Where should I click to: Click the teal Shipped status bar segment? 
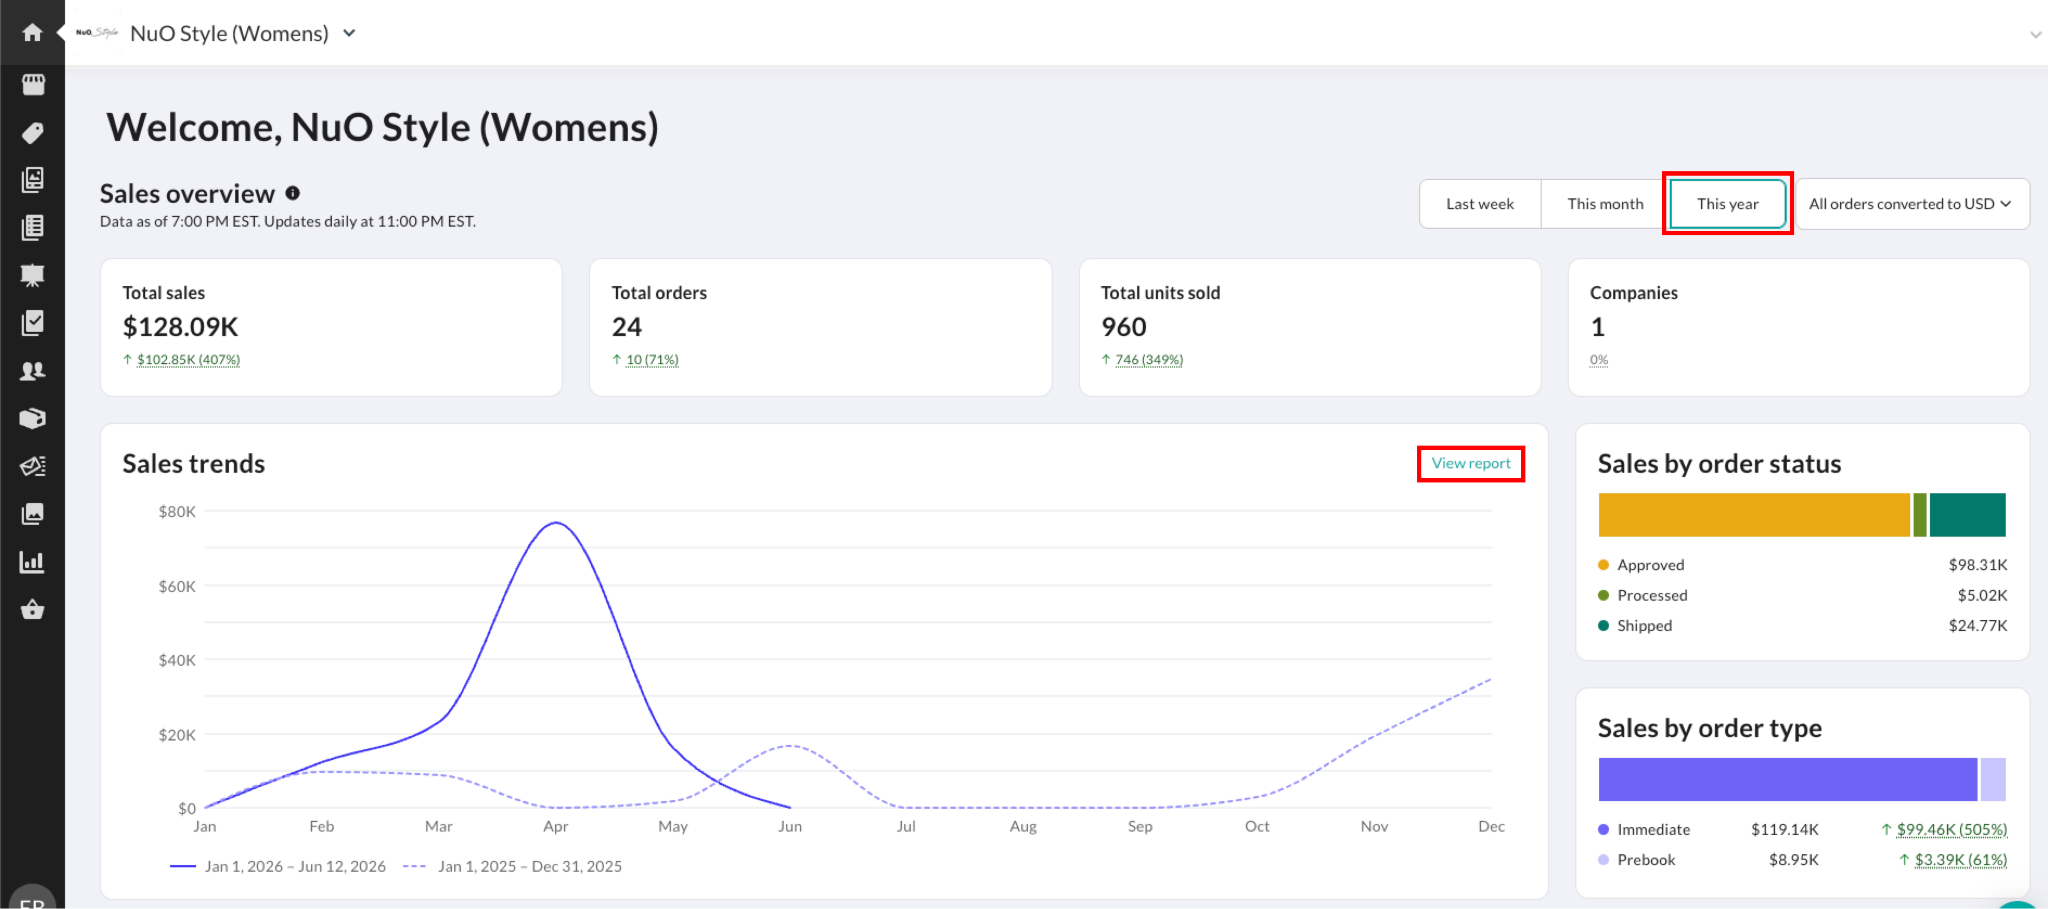pyautogui.click(x=1967, y=515)
